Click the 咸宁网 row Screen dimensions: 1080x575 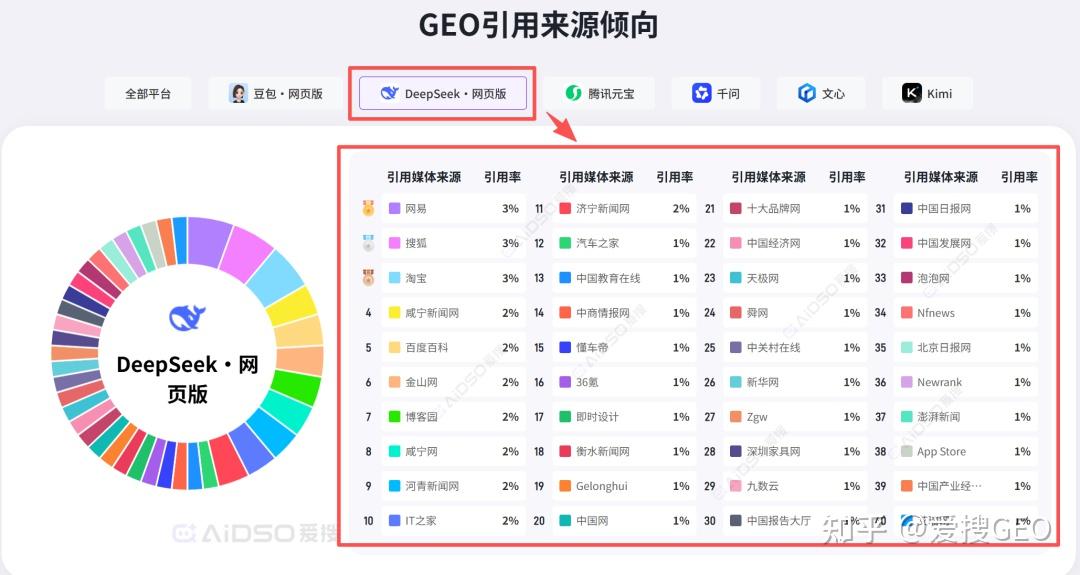pos(454,451)
